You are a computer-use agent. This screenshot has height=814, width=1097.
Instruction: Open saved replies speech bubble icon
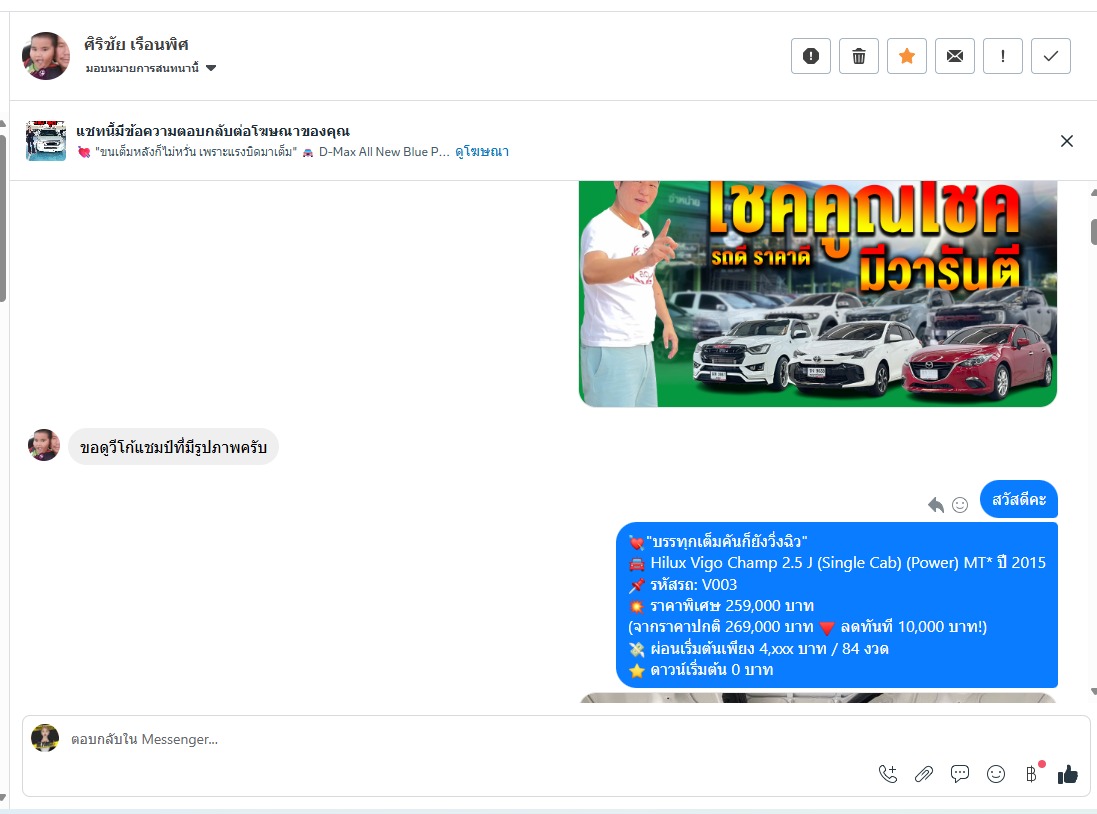tap(960, 773)
